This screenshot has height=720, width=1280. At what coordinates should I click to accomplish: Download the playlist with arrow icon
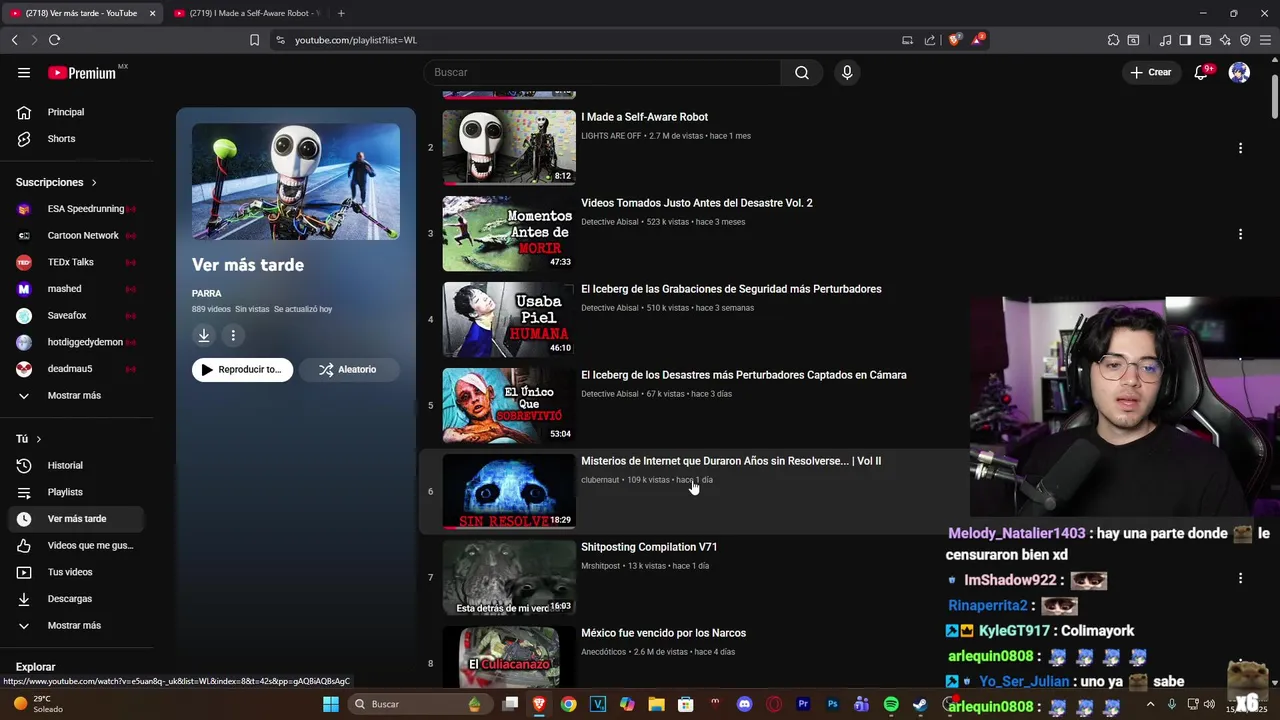point(204,336)
